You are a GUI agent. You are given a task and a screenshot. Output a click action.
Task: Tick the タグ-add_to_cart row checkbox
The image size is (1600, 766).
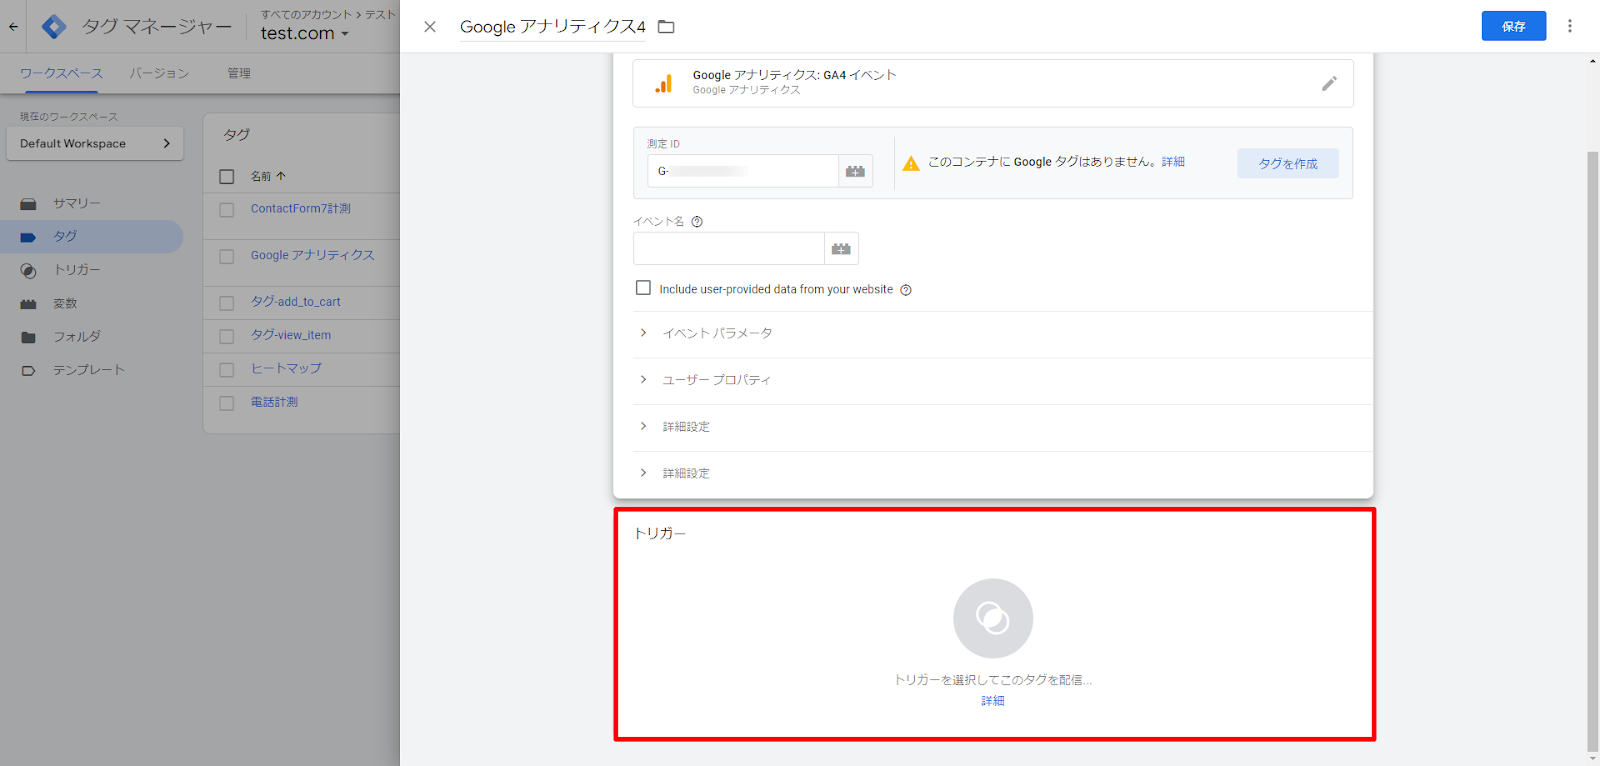coord(227,303)
